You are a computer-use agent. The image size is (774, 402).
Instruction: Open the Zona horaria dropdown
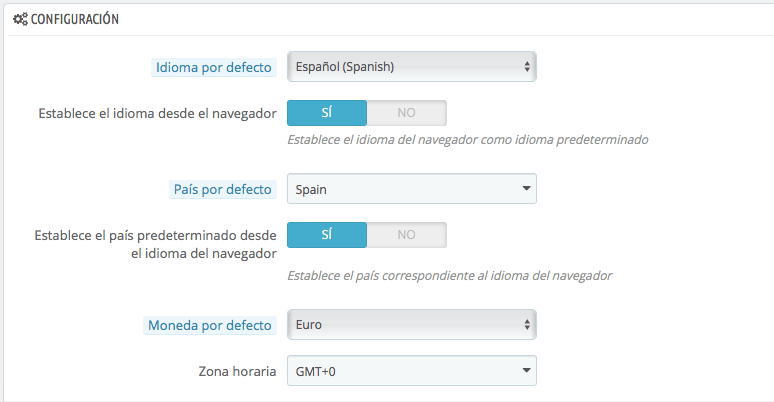tap(412, 371)
